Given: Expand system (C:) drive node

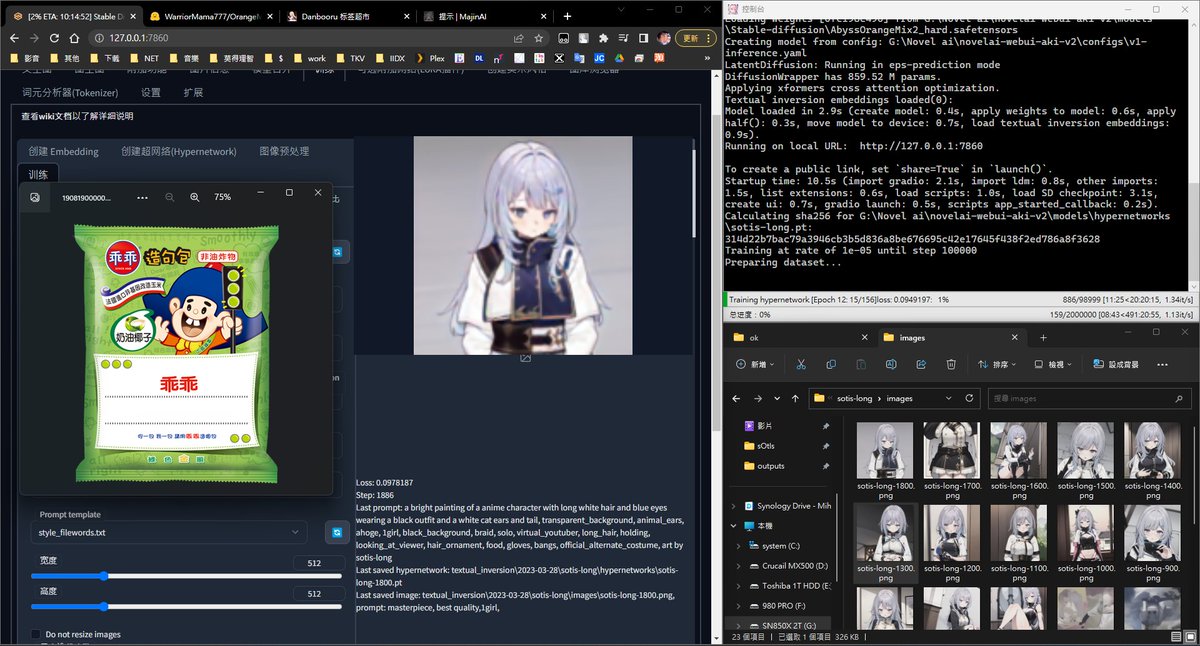Looking at the screenshot, I should tap(739, 546).
